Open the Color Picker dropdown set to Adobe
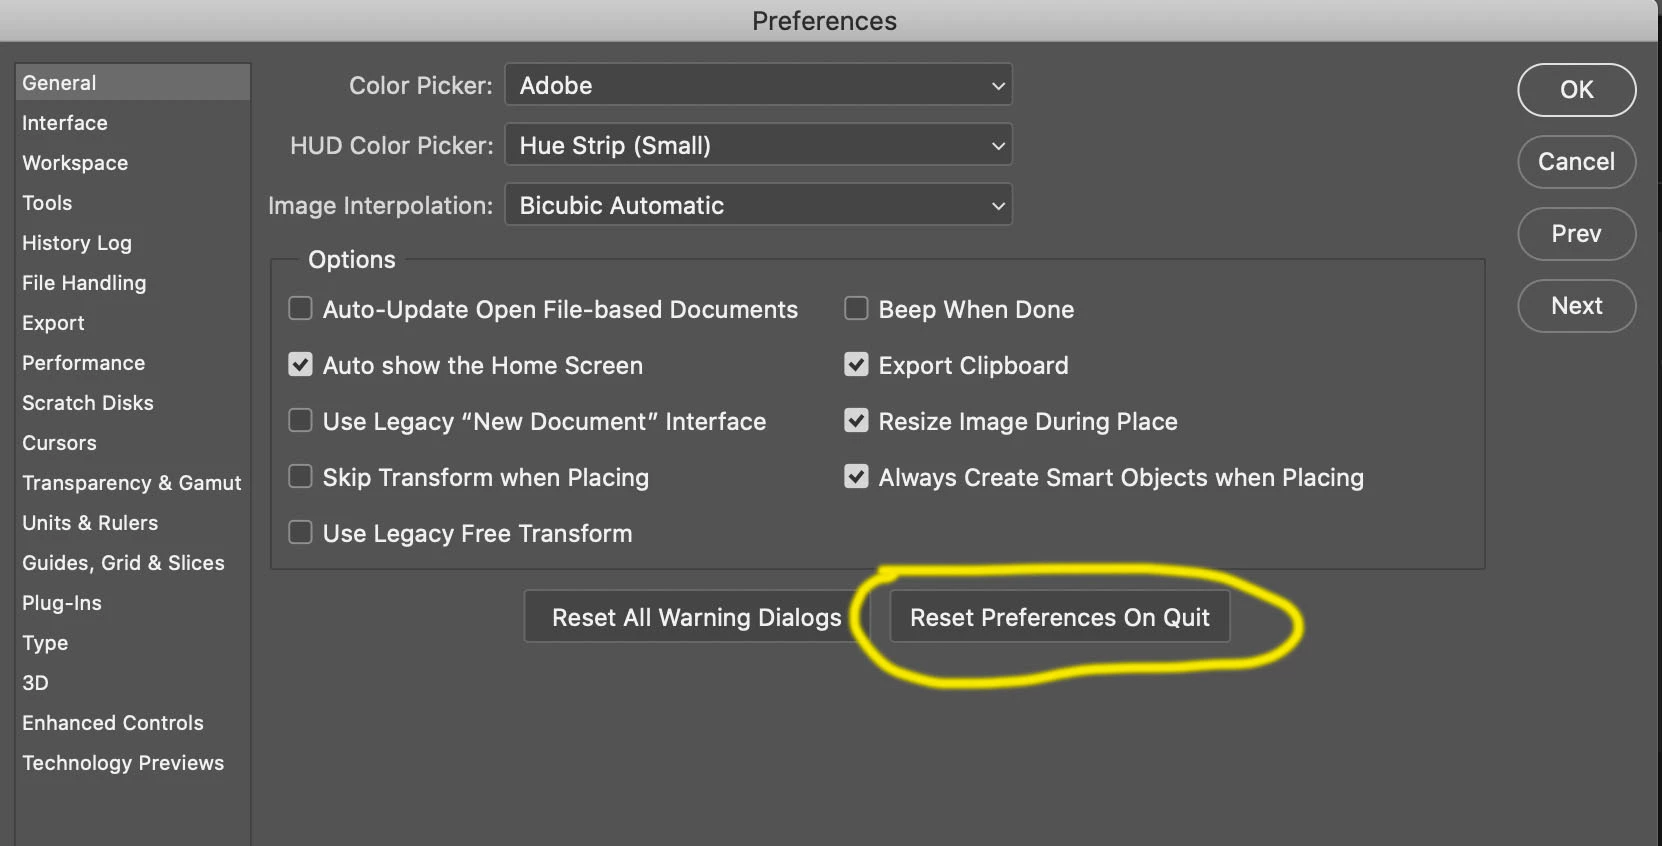Screen dimensions: 1662x846 point(758,85)
